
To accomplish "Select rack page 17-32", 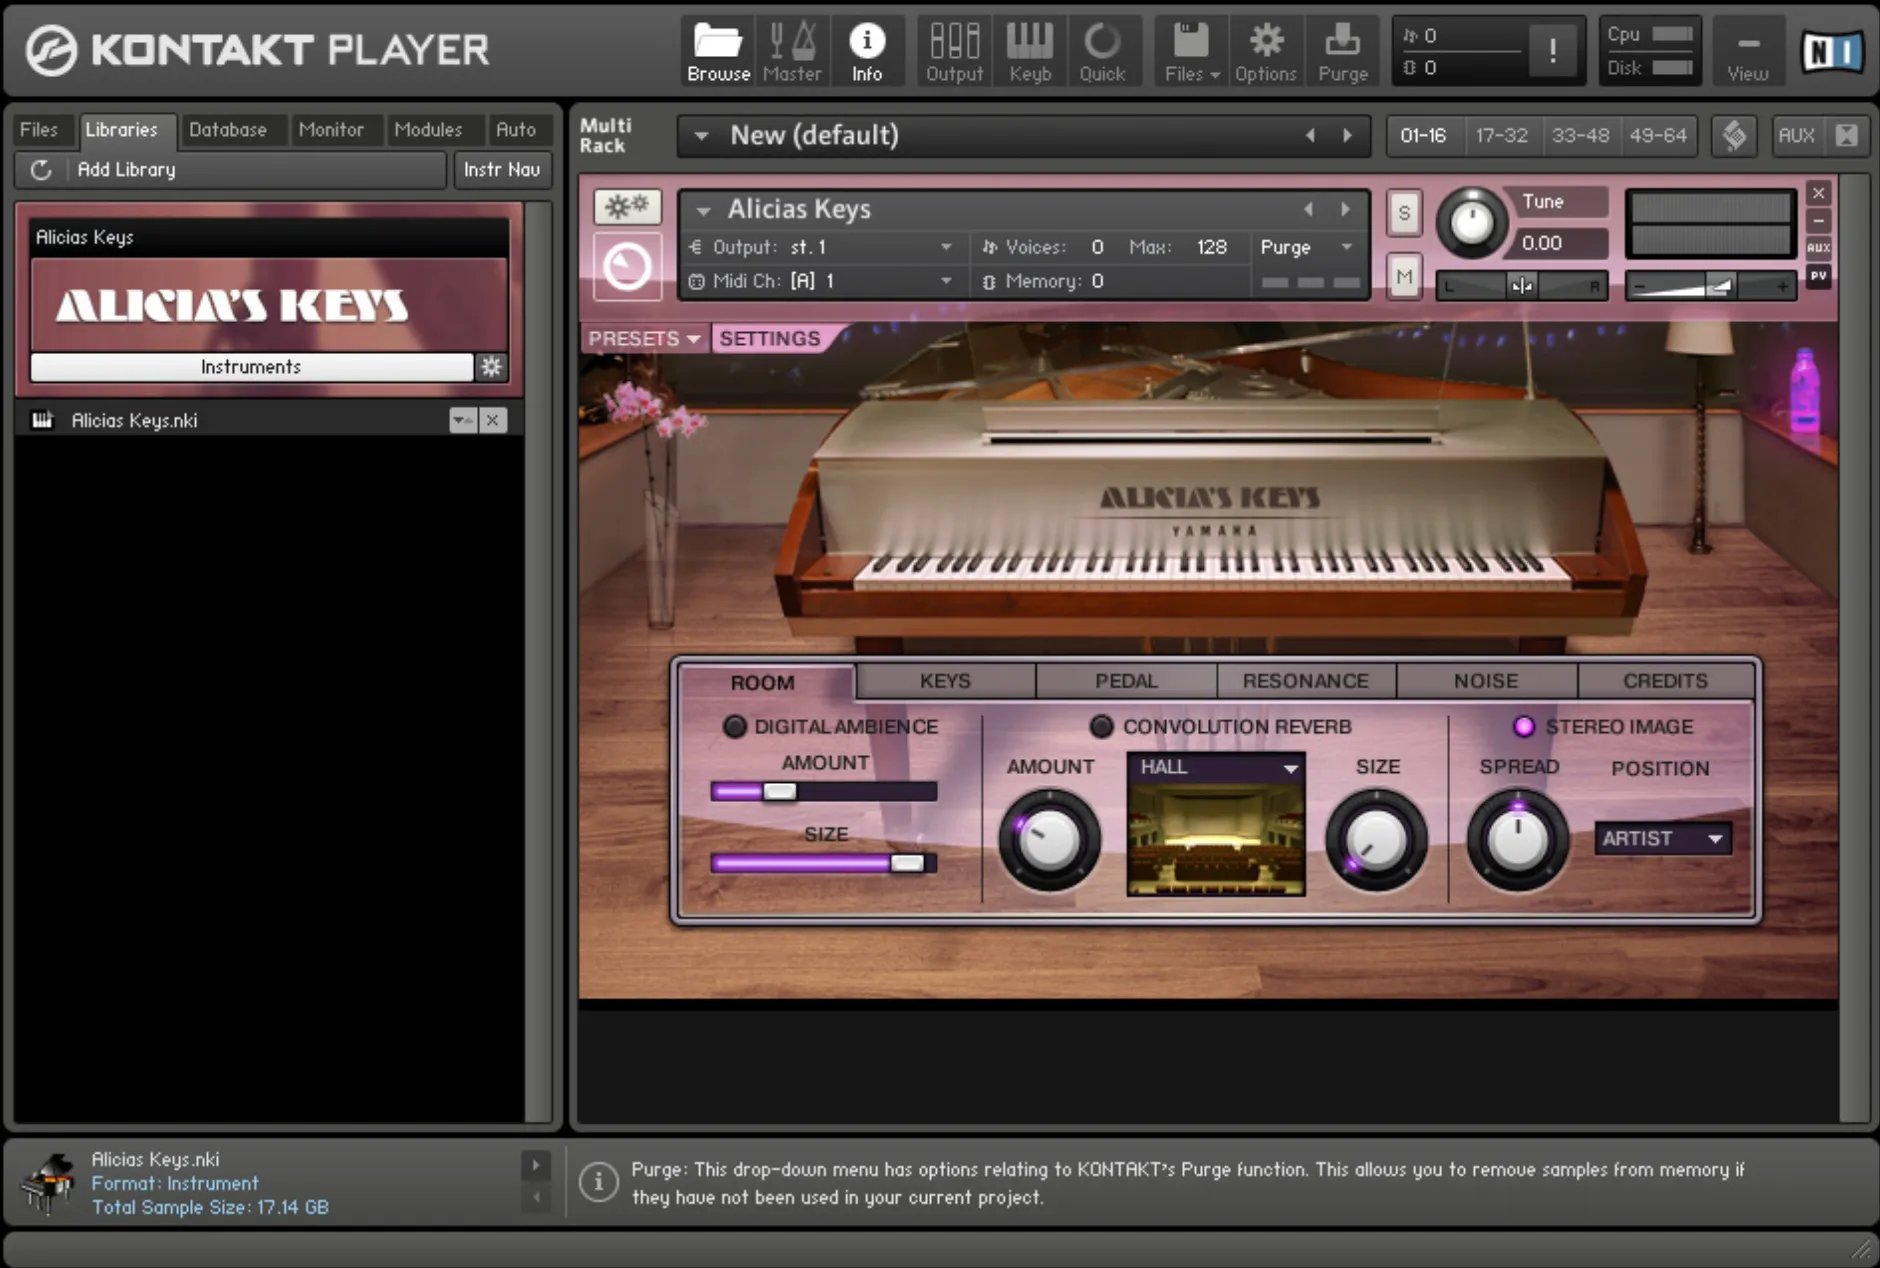I will coord(1502,135).
